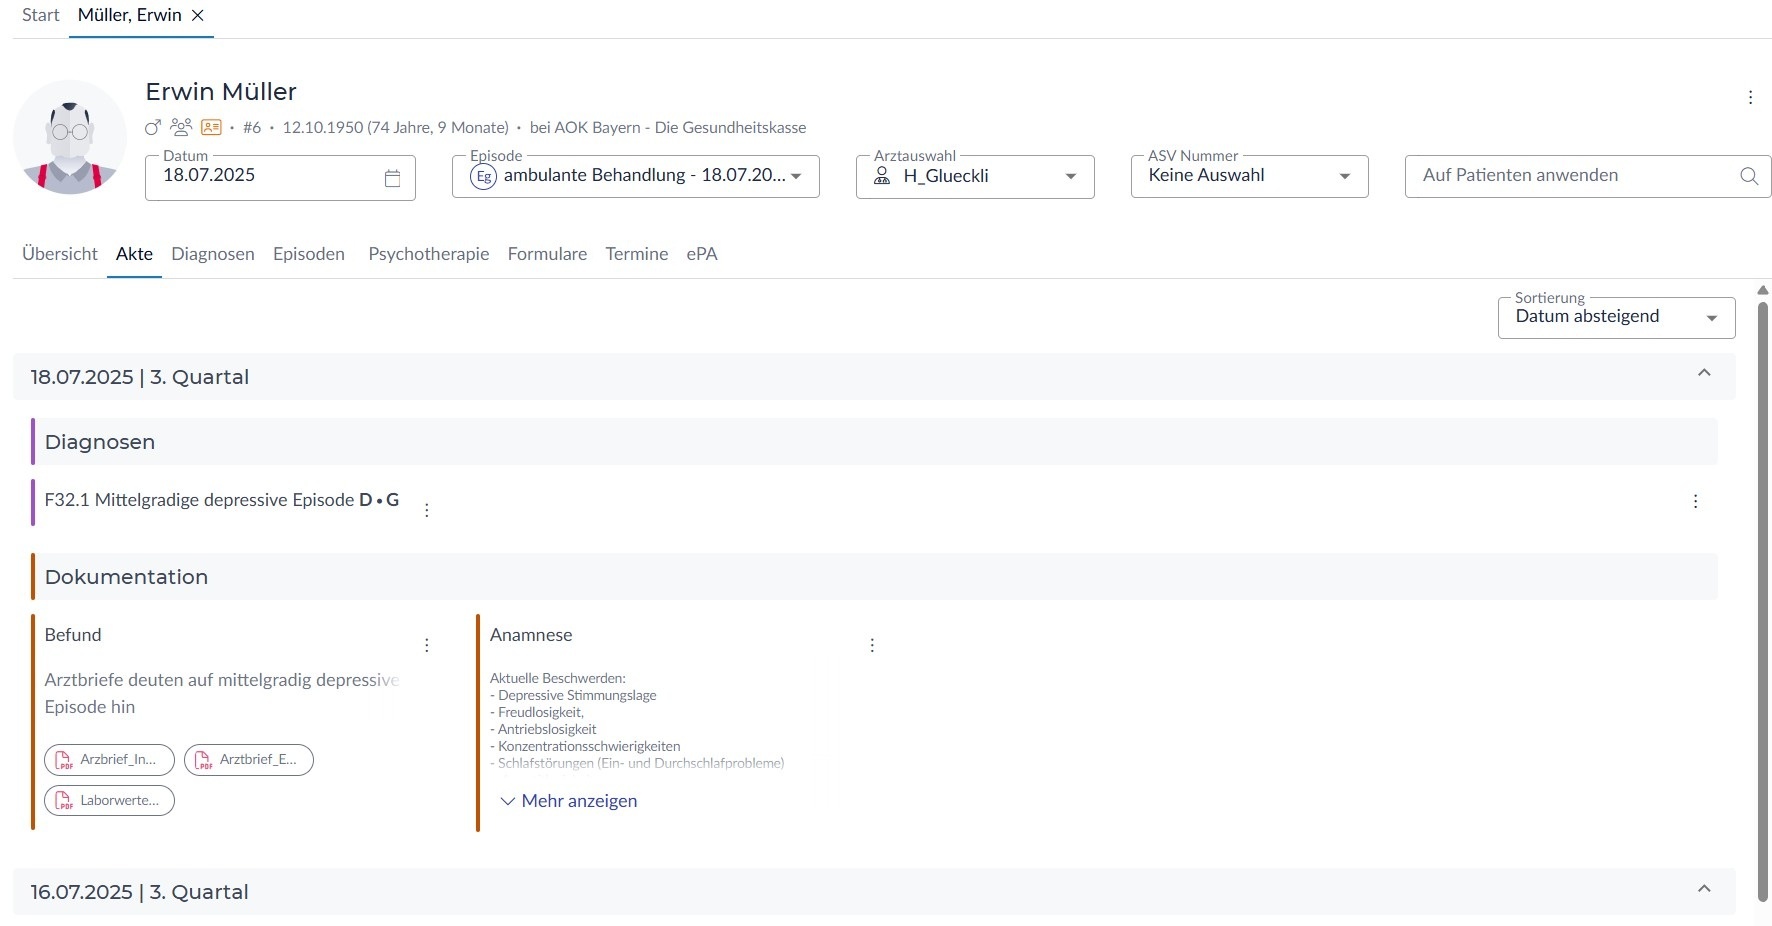Click the calendar icon in Datum field

[392, 178]
